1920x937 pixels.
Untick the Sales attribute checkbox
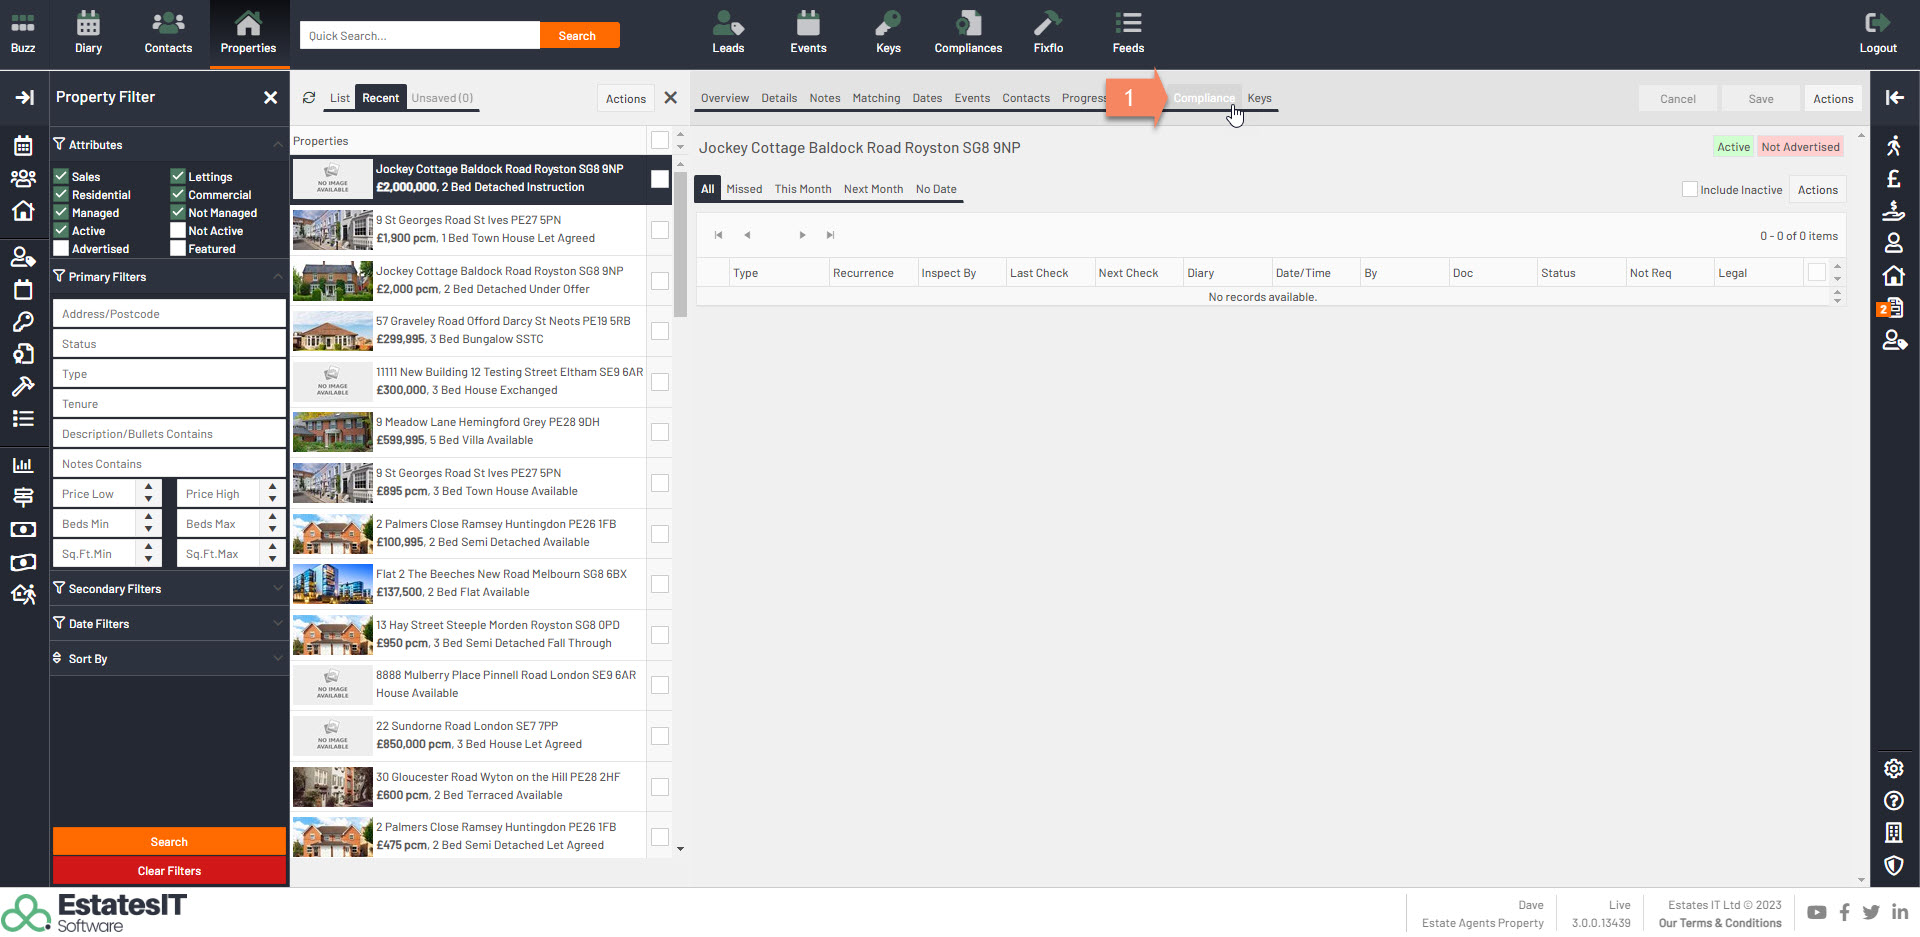pyautogui.click(x=61, y=177)
